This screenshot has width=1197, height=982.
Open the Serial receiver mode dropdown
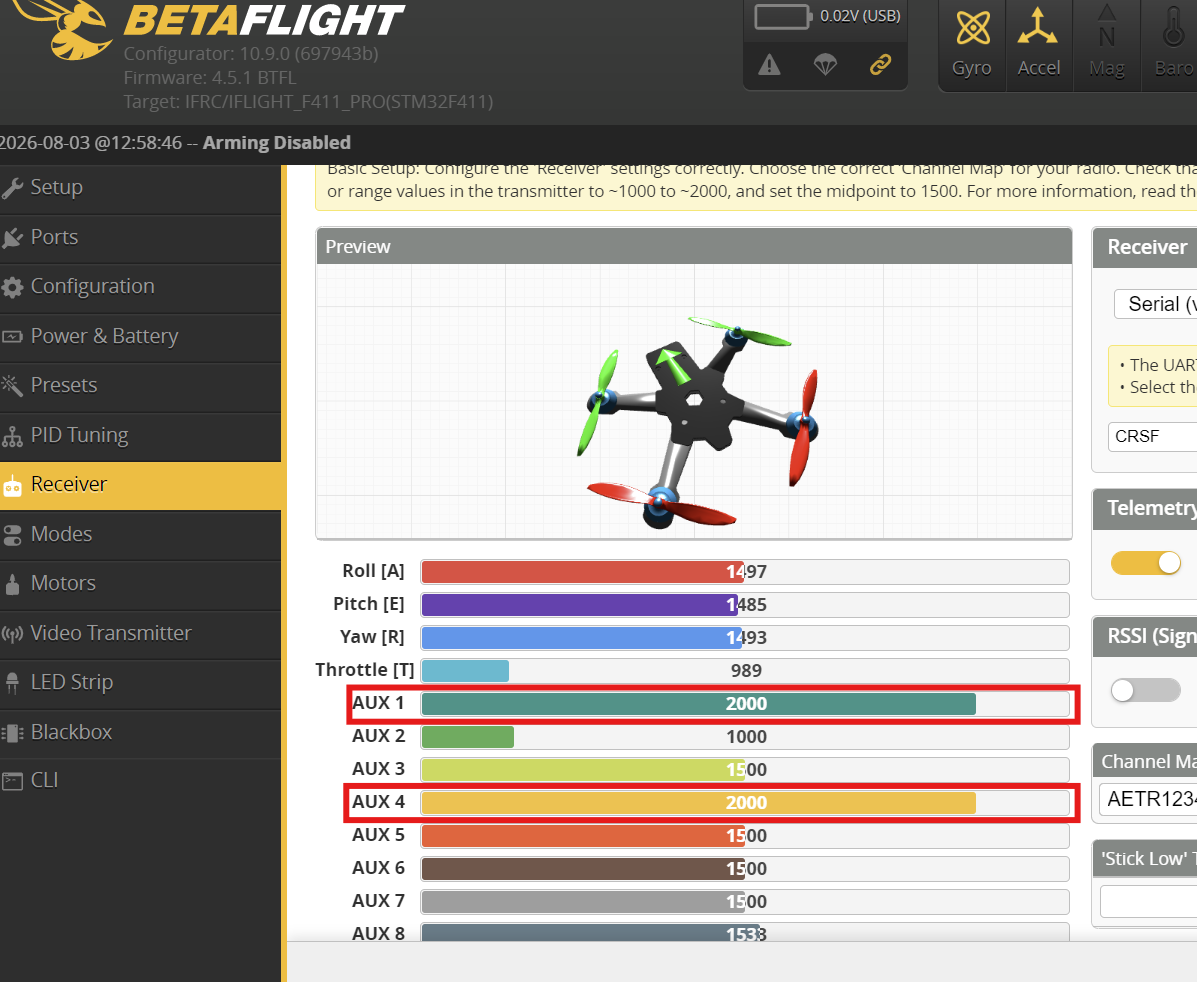(x=1156, y=304)
